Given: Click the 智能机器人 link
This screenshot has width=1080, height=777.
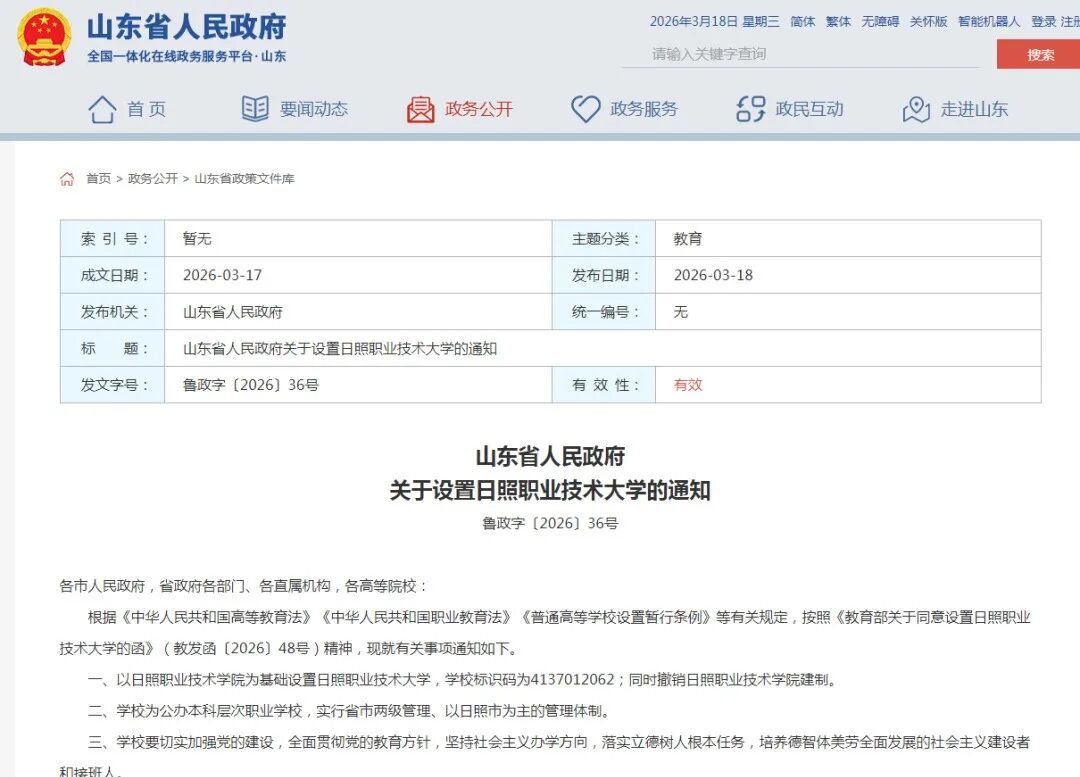Looking at the screenshot, I should [988, 22].
